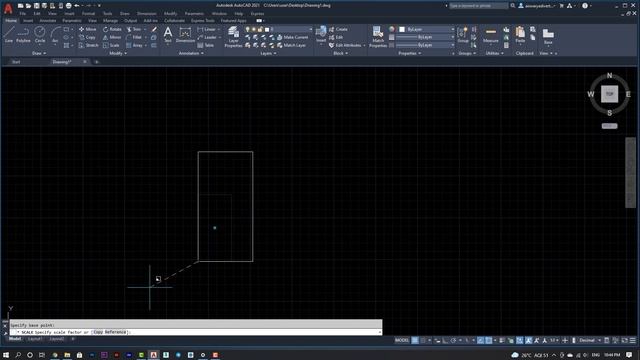Select the Copy option in command line
Image resolution: width=640 pixels, height=360 pixels.
(98, 332)
